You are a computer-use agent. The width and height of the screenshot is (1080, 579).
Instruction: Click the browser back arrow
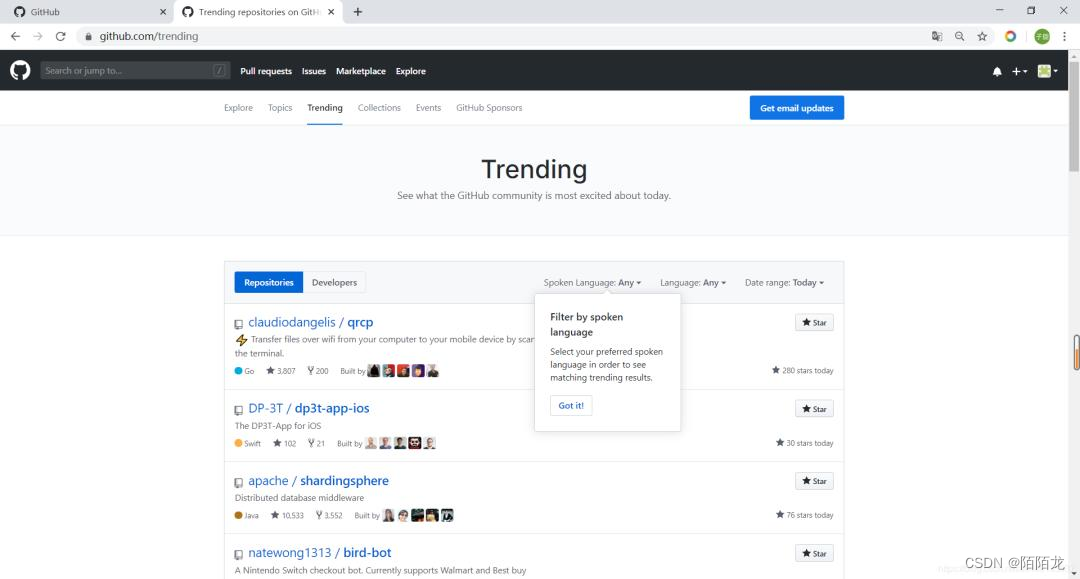pos(15,36)
